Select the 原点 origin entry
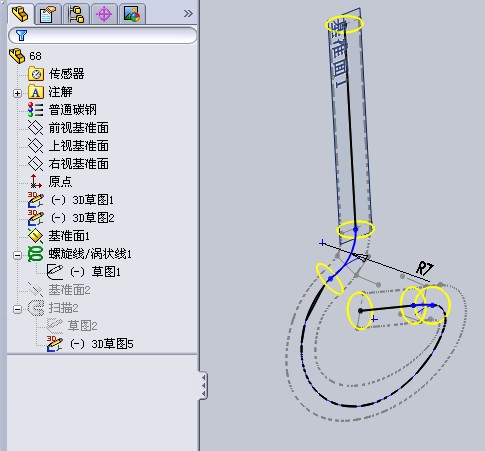485x451 pixels. 60,181
